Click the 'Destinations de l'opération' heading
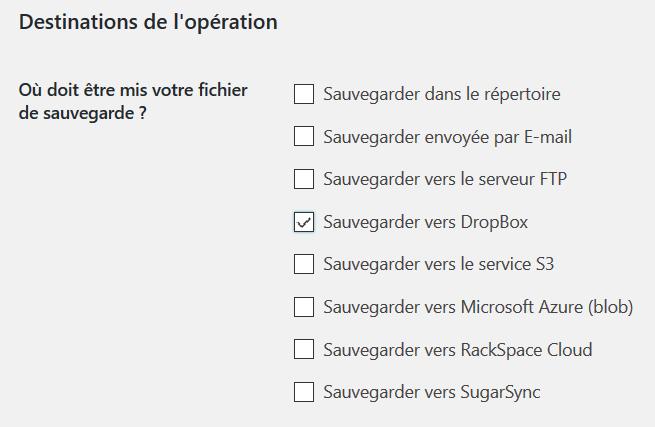The width and height of the screenshot is (655, 427). pyautogui.click(x=148, y=22)
